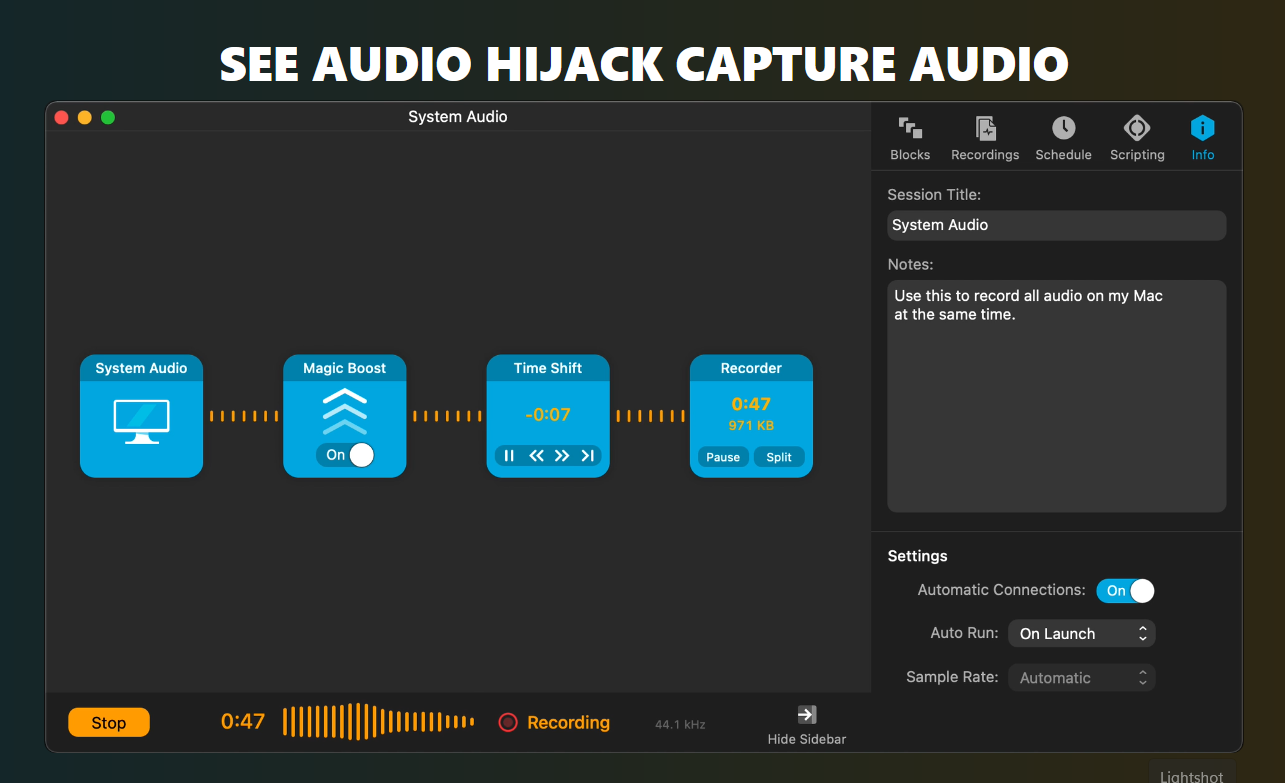Open the Scripting sidebar tab

[x=1137, y=138]
